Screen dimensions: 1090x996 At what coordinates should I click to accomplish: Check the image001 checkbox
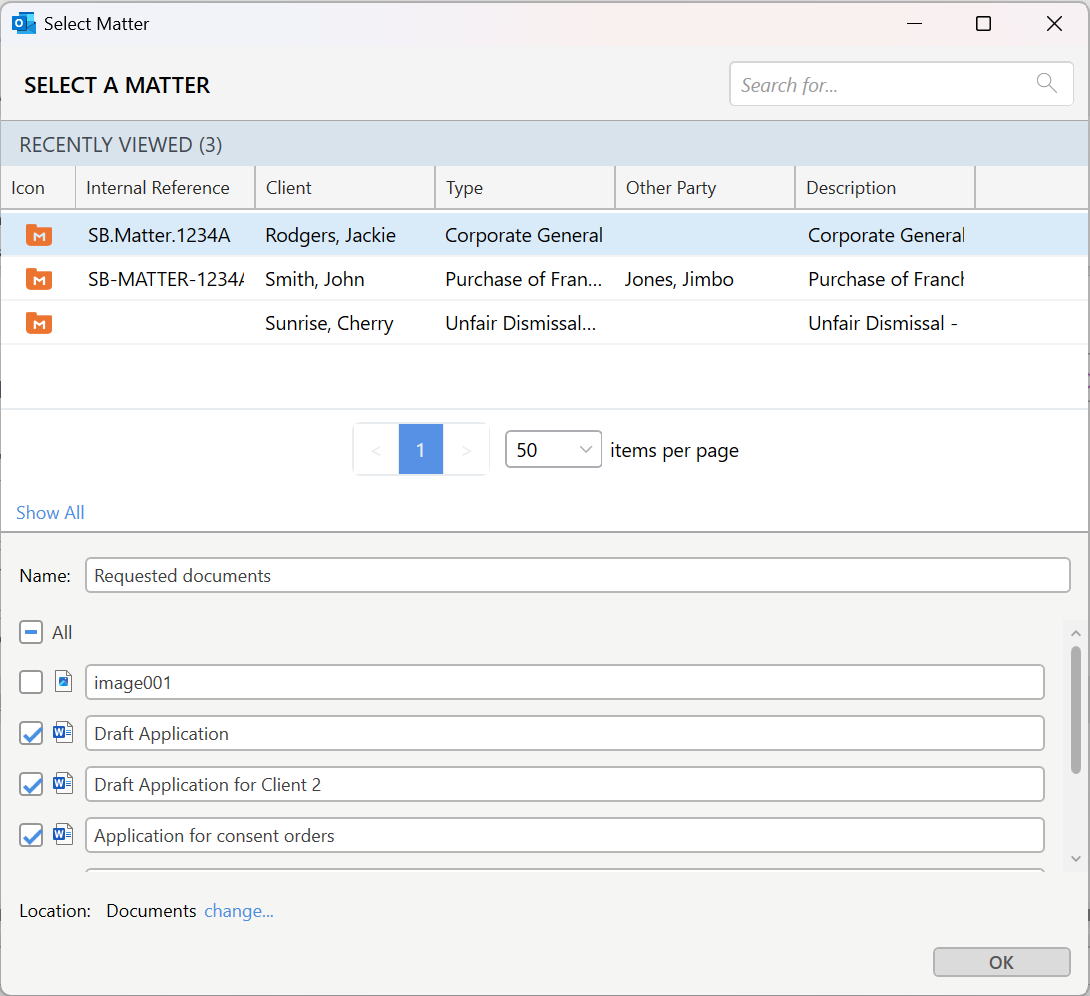[x=31, y=682]
